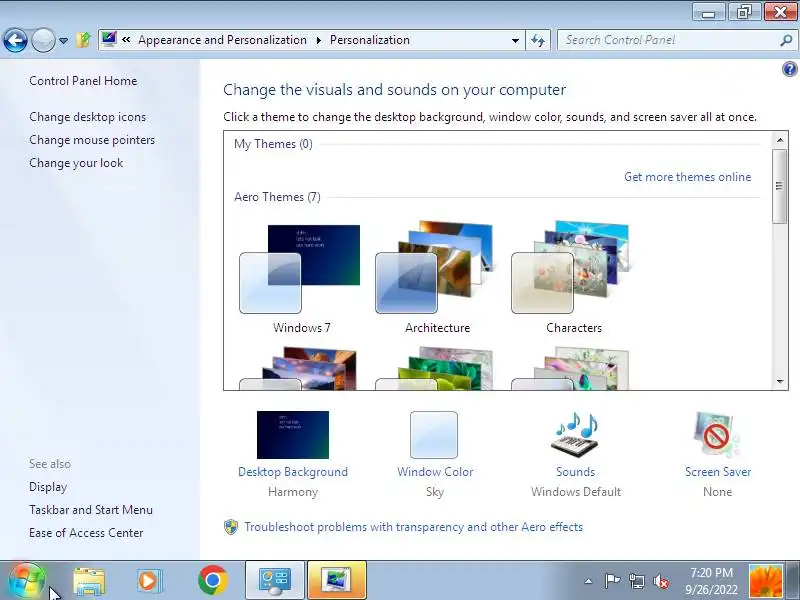Click the flower icon in the taskbar corner
Image resolution: width=800 pixels, height=600 pixels.
(x=765, y=582)
